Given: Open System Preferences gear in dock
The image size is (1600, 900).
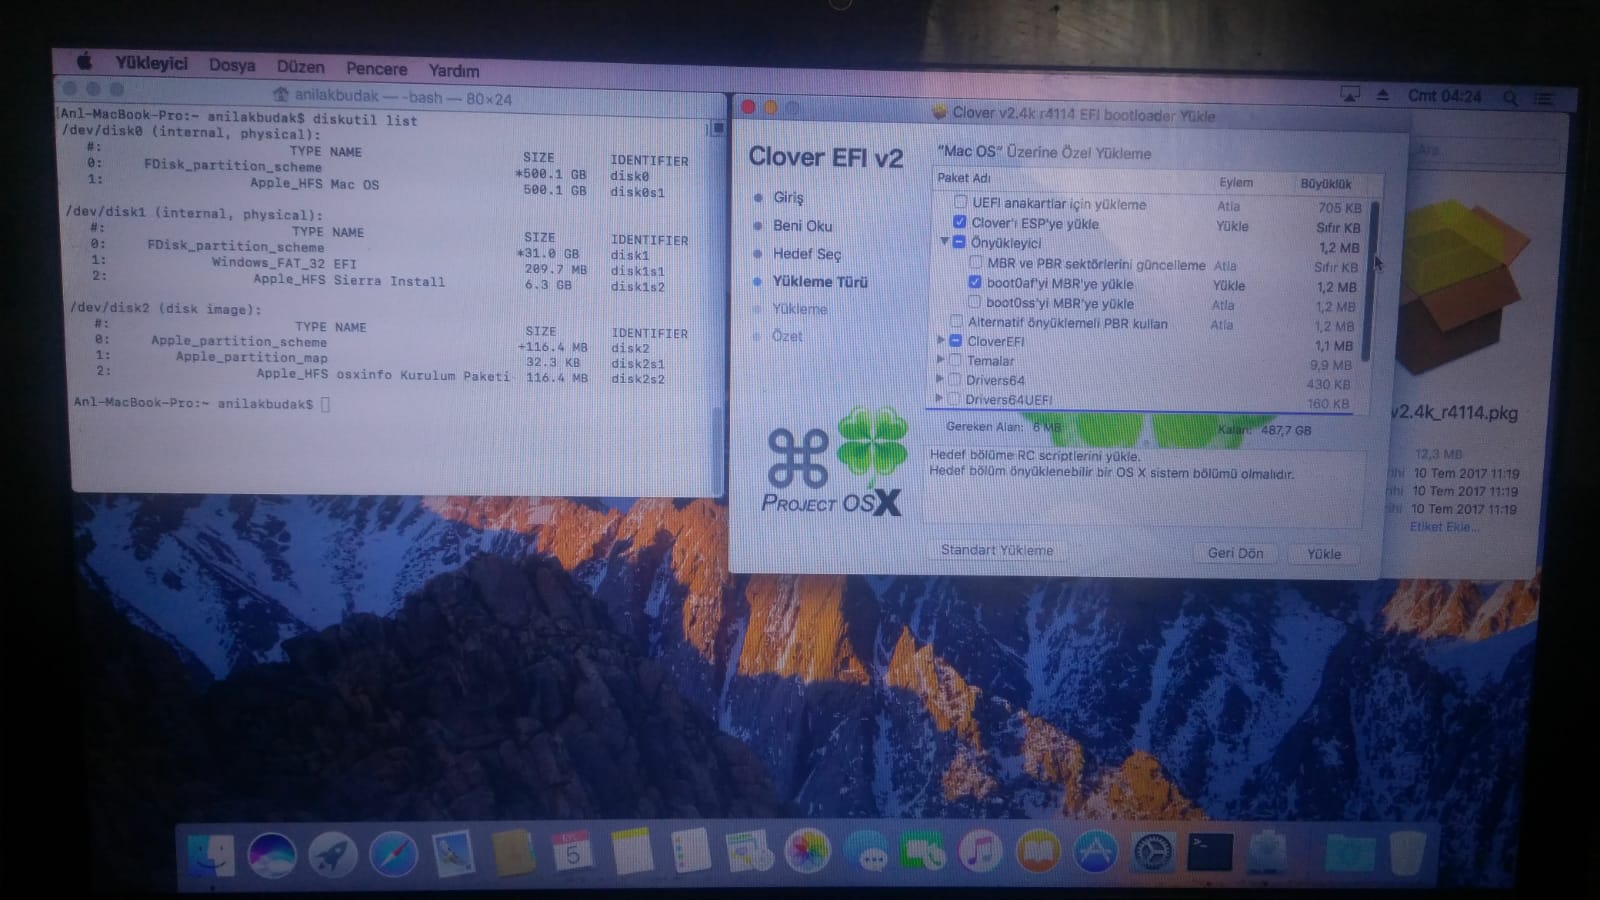Looking at the screenshot, I should [1152, 854].
